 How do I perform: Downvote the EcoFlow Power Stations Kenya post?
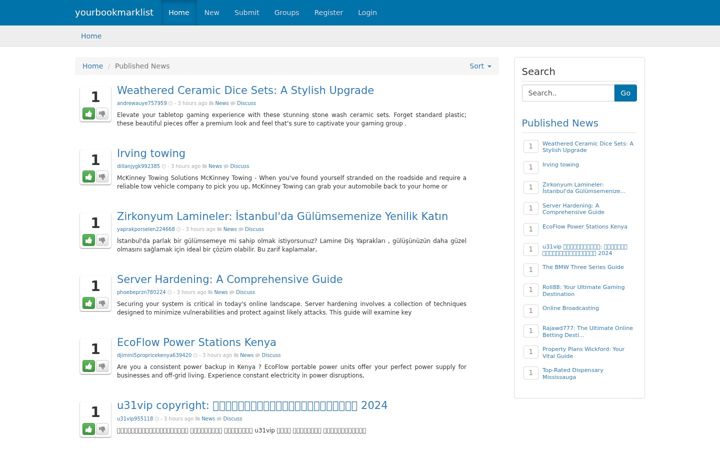(102, 366)
